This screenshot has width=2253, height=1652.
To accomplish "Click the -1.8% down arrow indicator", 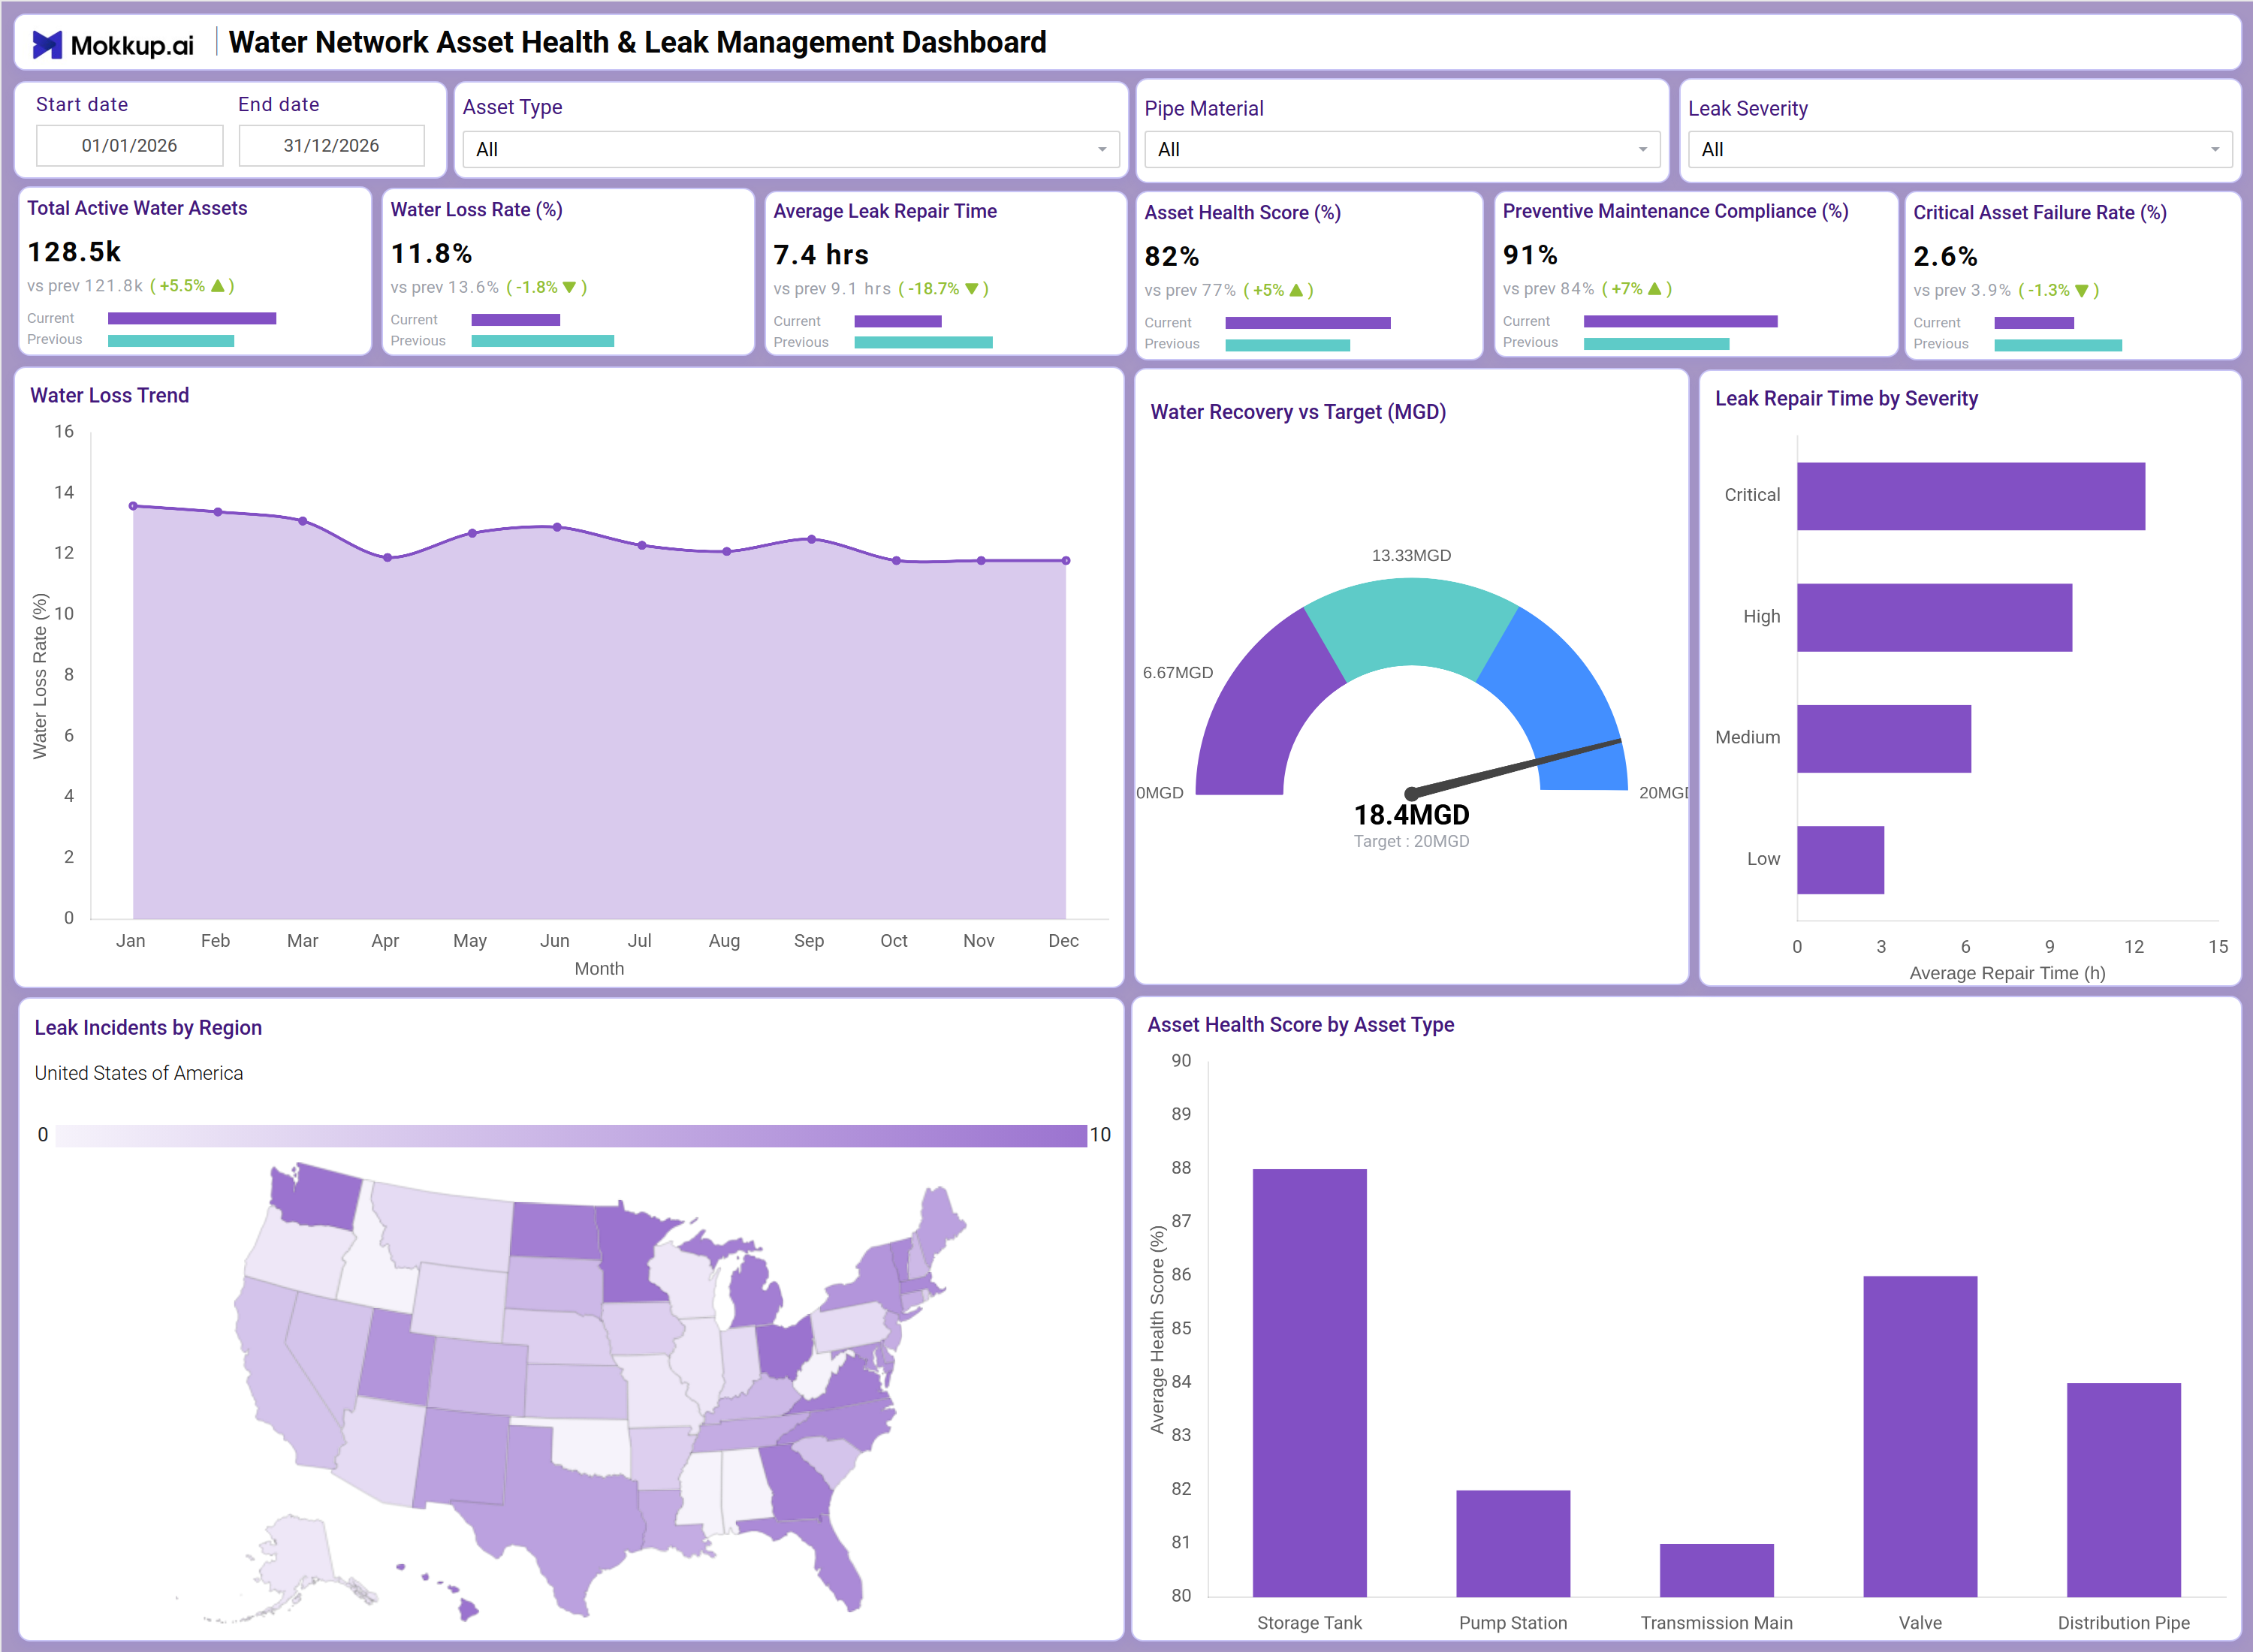I will point(570,288).
